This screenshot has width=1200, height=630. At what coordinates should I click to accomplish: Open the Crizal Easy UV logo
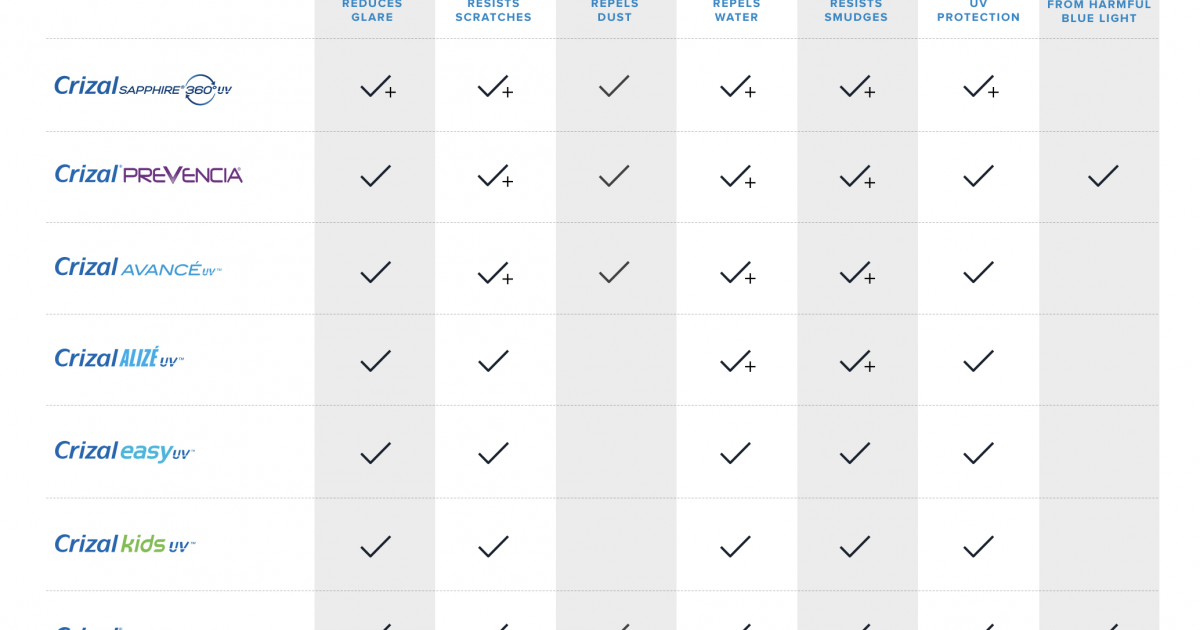coord(125,451)
